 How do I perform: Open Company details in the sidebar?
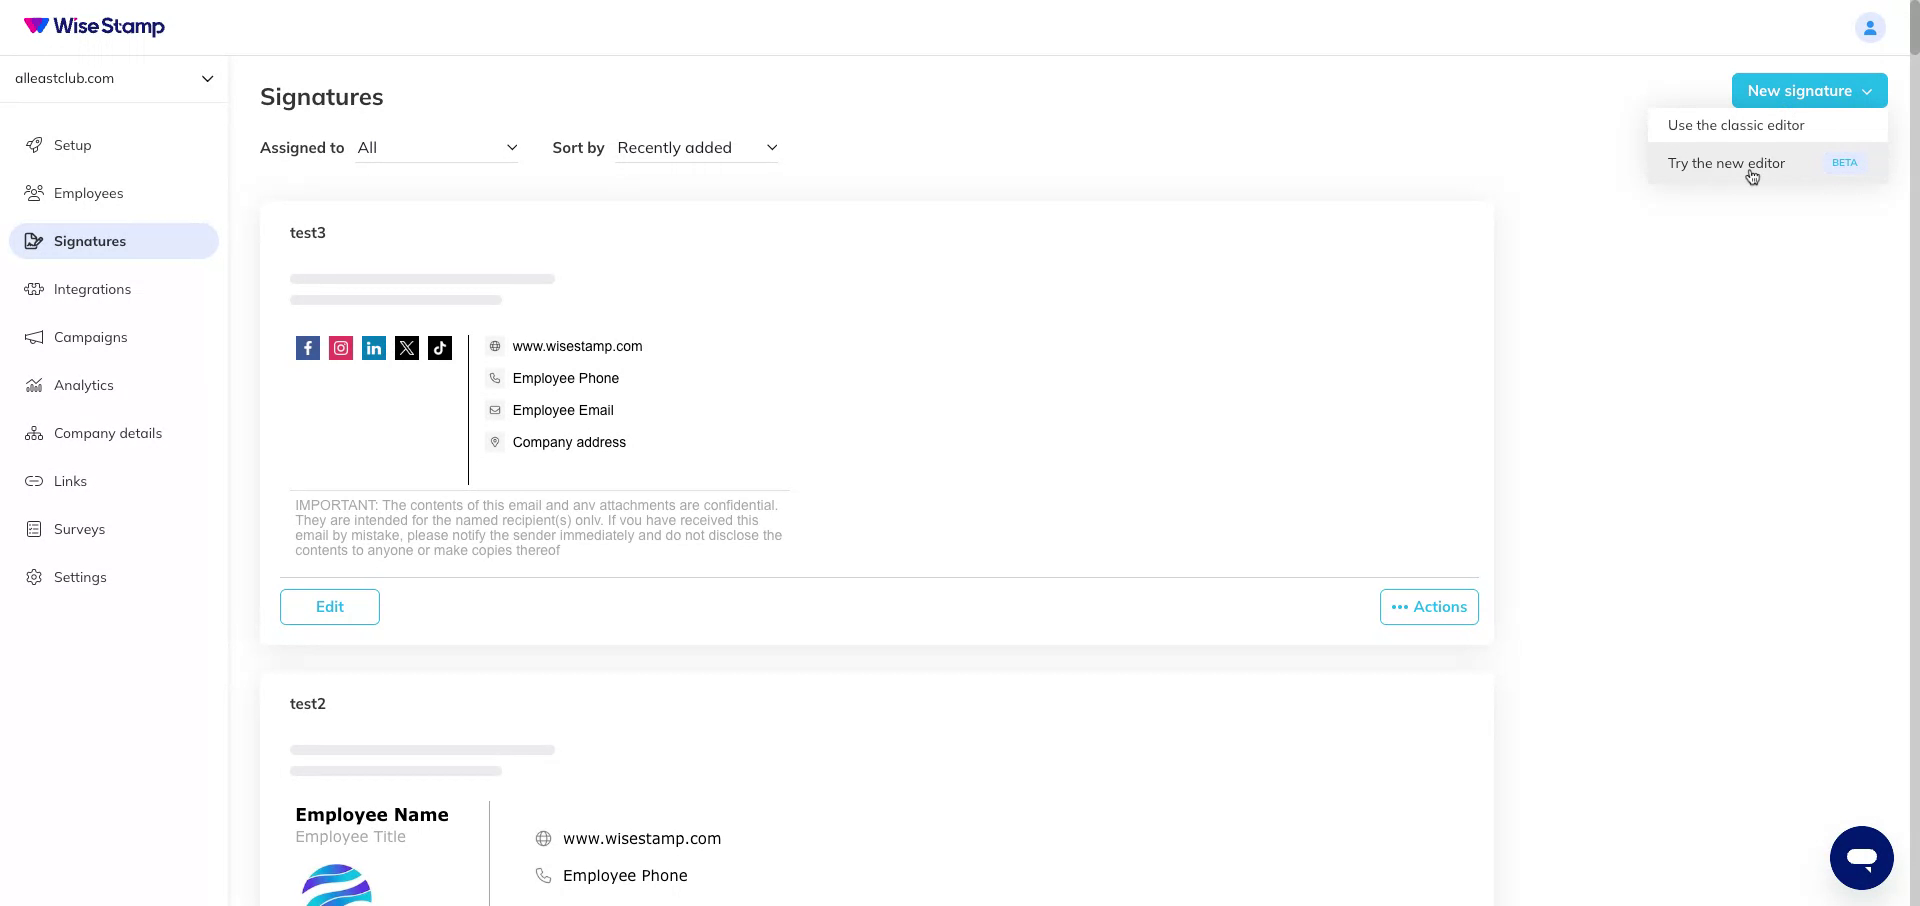[107, 433]
